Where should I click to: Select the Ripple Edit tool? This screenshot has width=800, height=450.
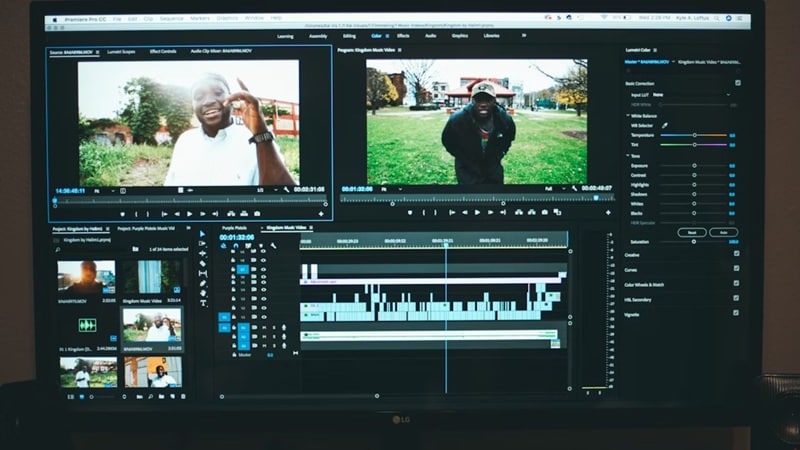(x=203, y=254)
